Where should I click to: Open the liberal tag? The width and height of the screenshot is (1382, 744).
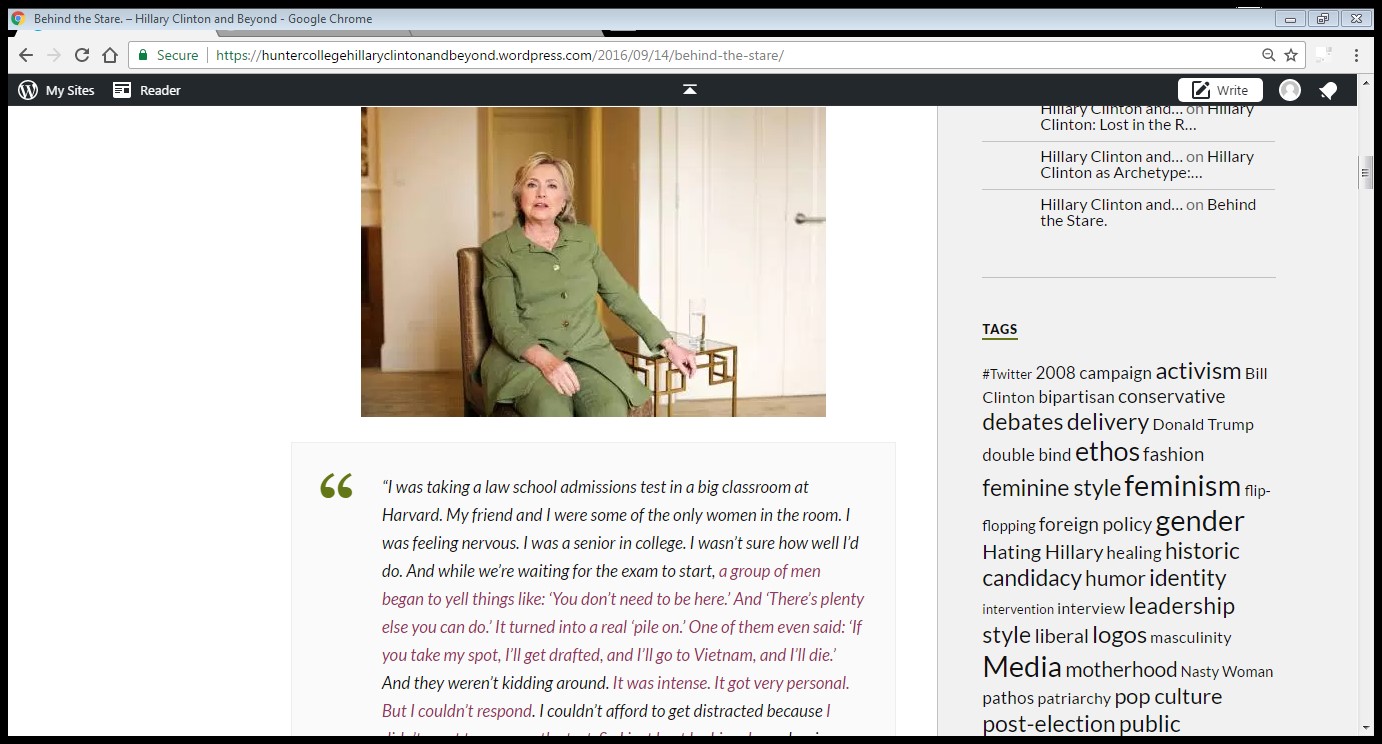pos(1061,636)
